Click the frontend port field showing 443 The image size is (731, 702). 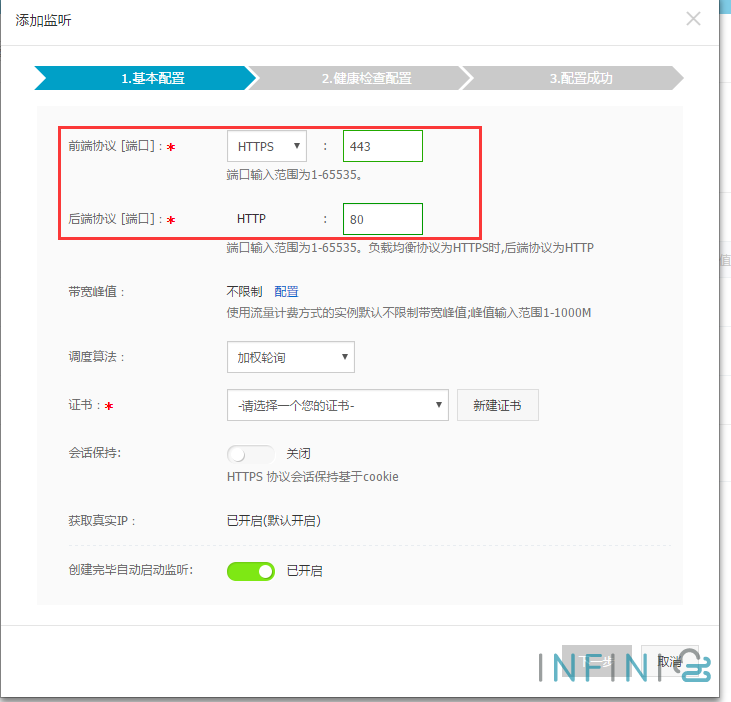pos(382,146)
